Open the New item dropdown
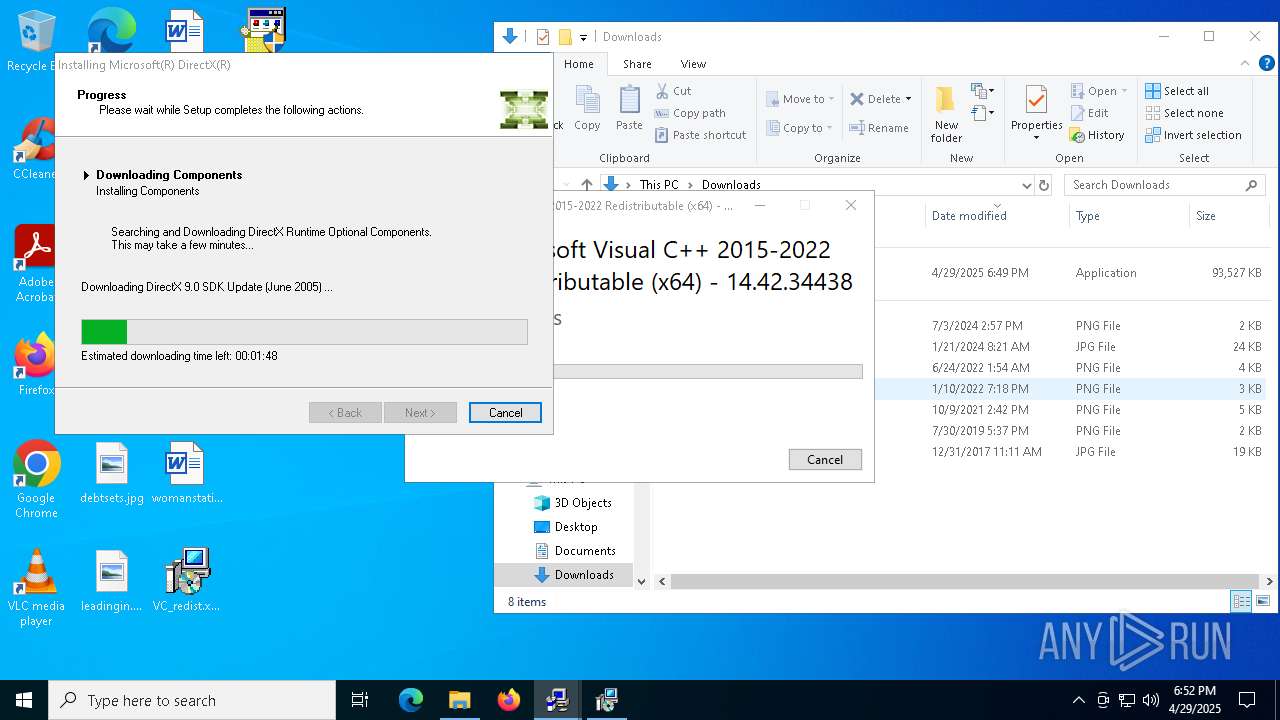 [x=983, y=92]
